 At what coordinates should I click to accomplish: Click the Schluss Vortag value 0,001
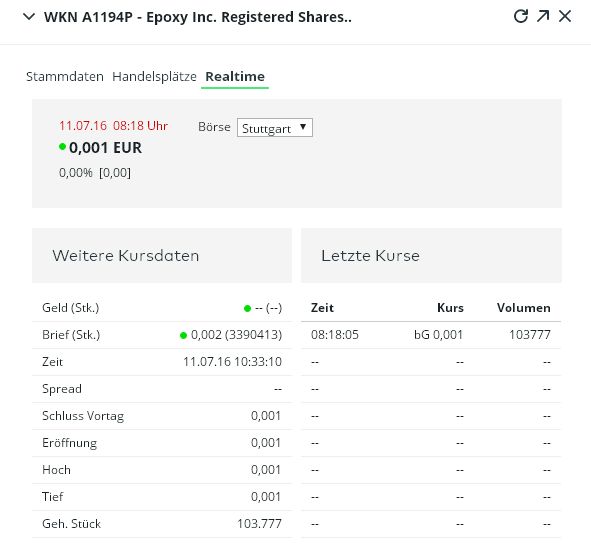[x=266, y=416]
